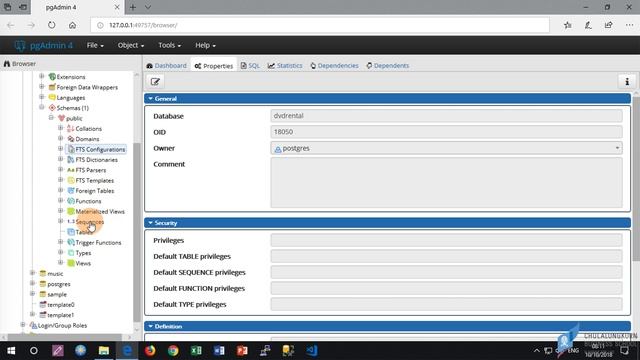Click the public schema icon
The image size is (640, 360).
[x=61, y=118]
